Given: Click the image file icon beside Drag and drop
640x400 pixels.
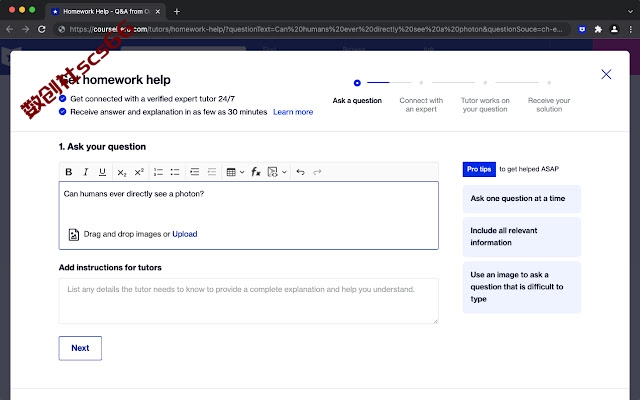Looking at the screenshot, I should [x=73, y=234].
